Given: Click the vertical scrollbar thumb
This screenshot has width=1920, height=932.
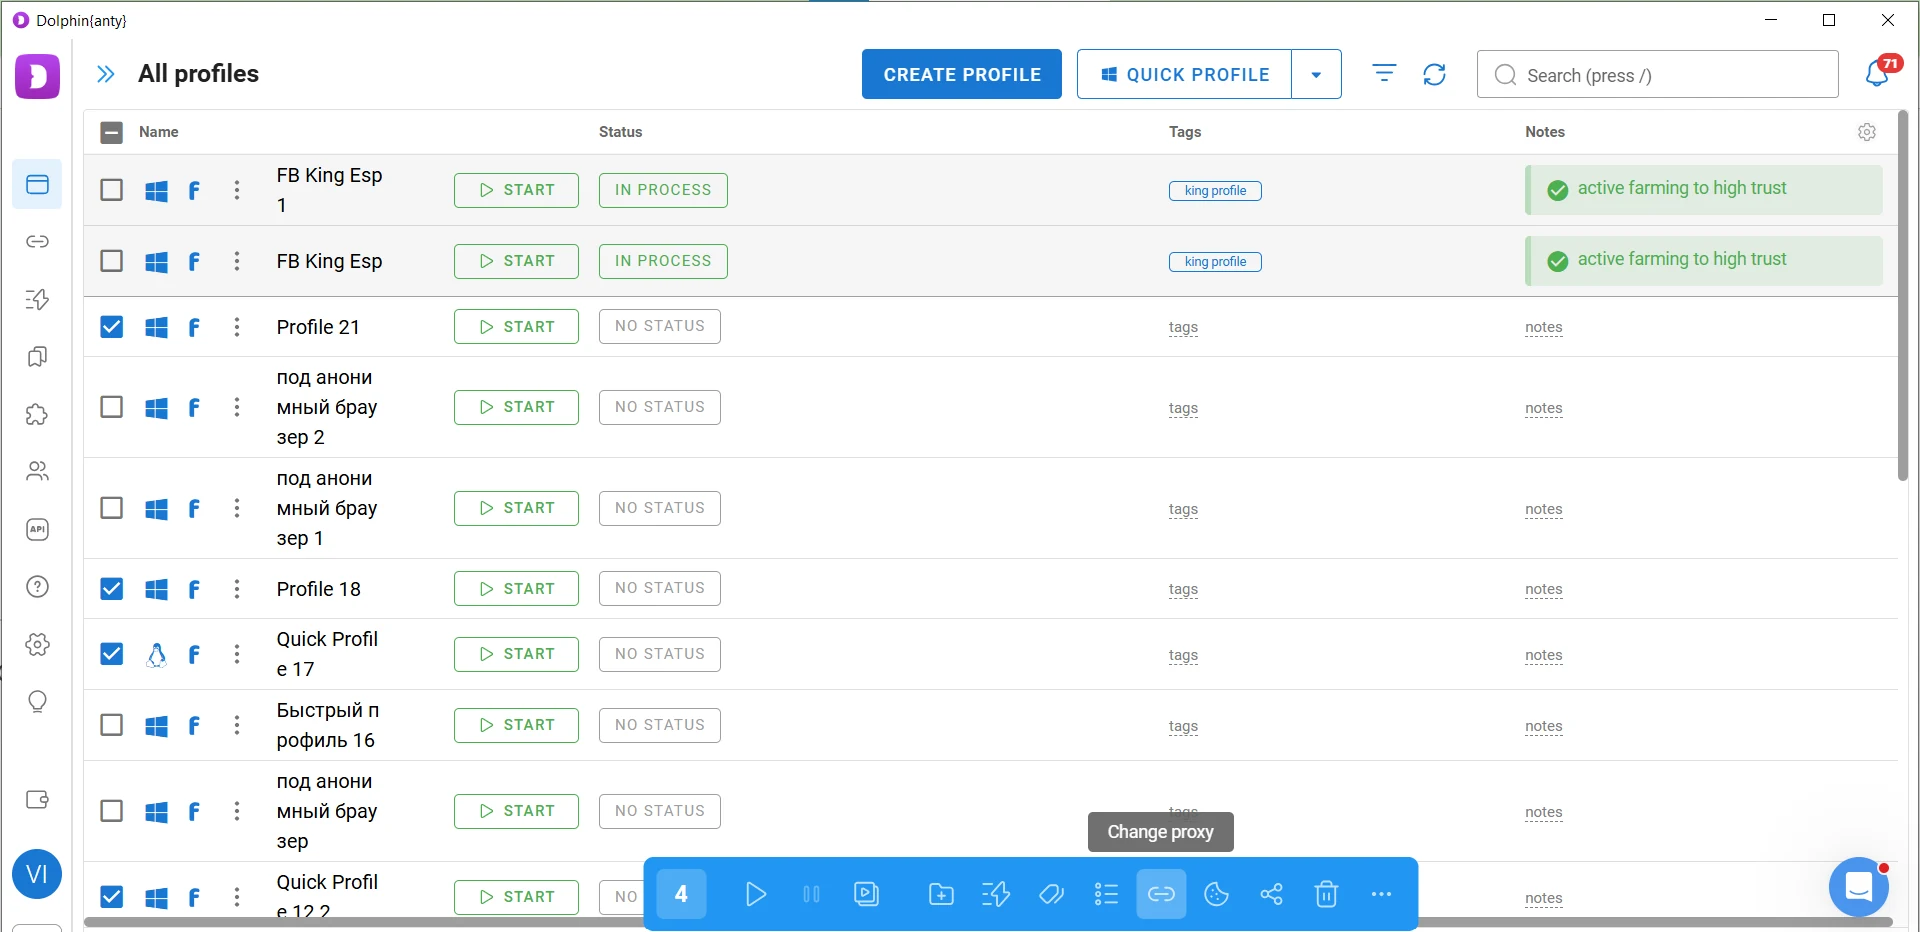Looking at the screenshot, I should coord(1903,296).
